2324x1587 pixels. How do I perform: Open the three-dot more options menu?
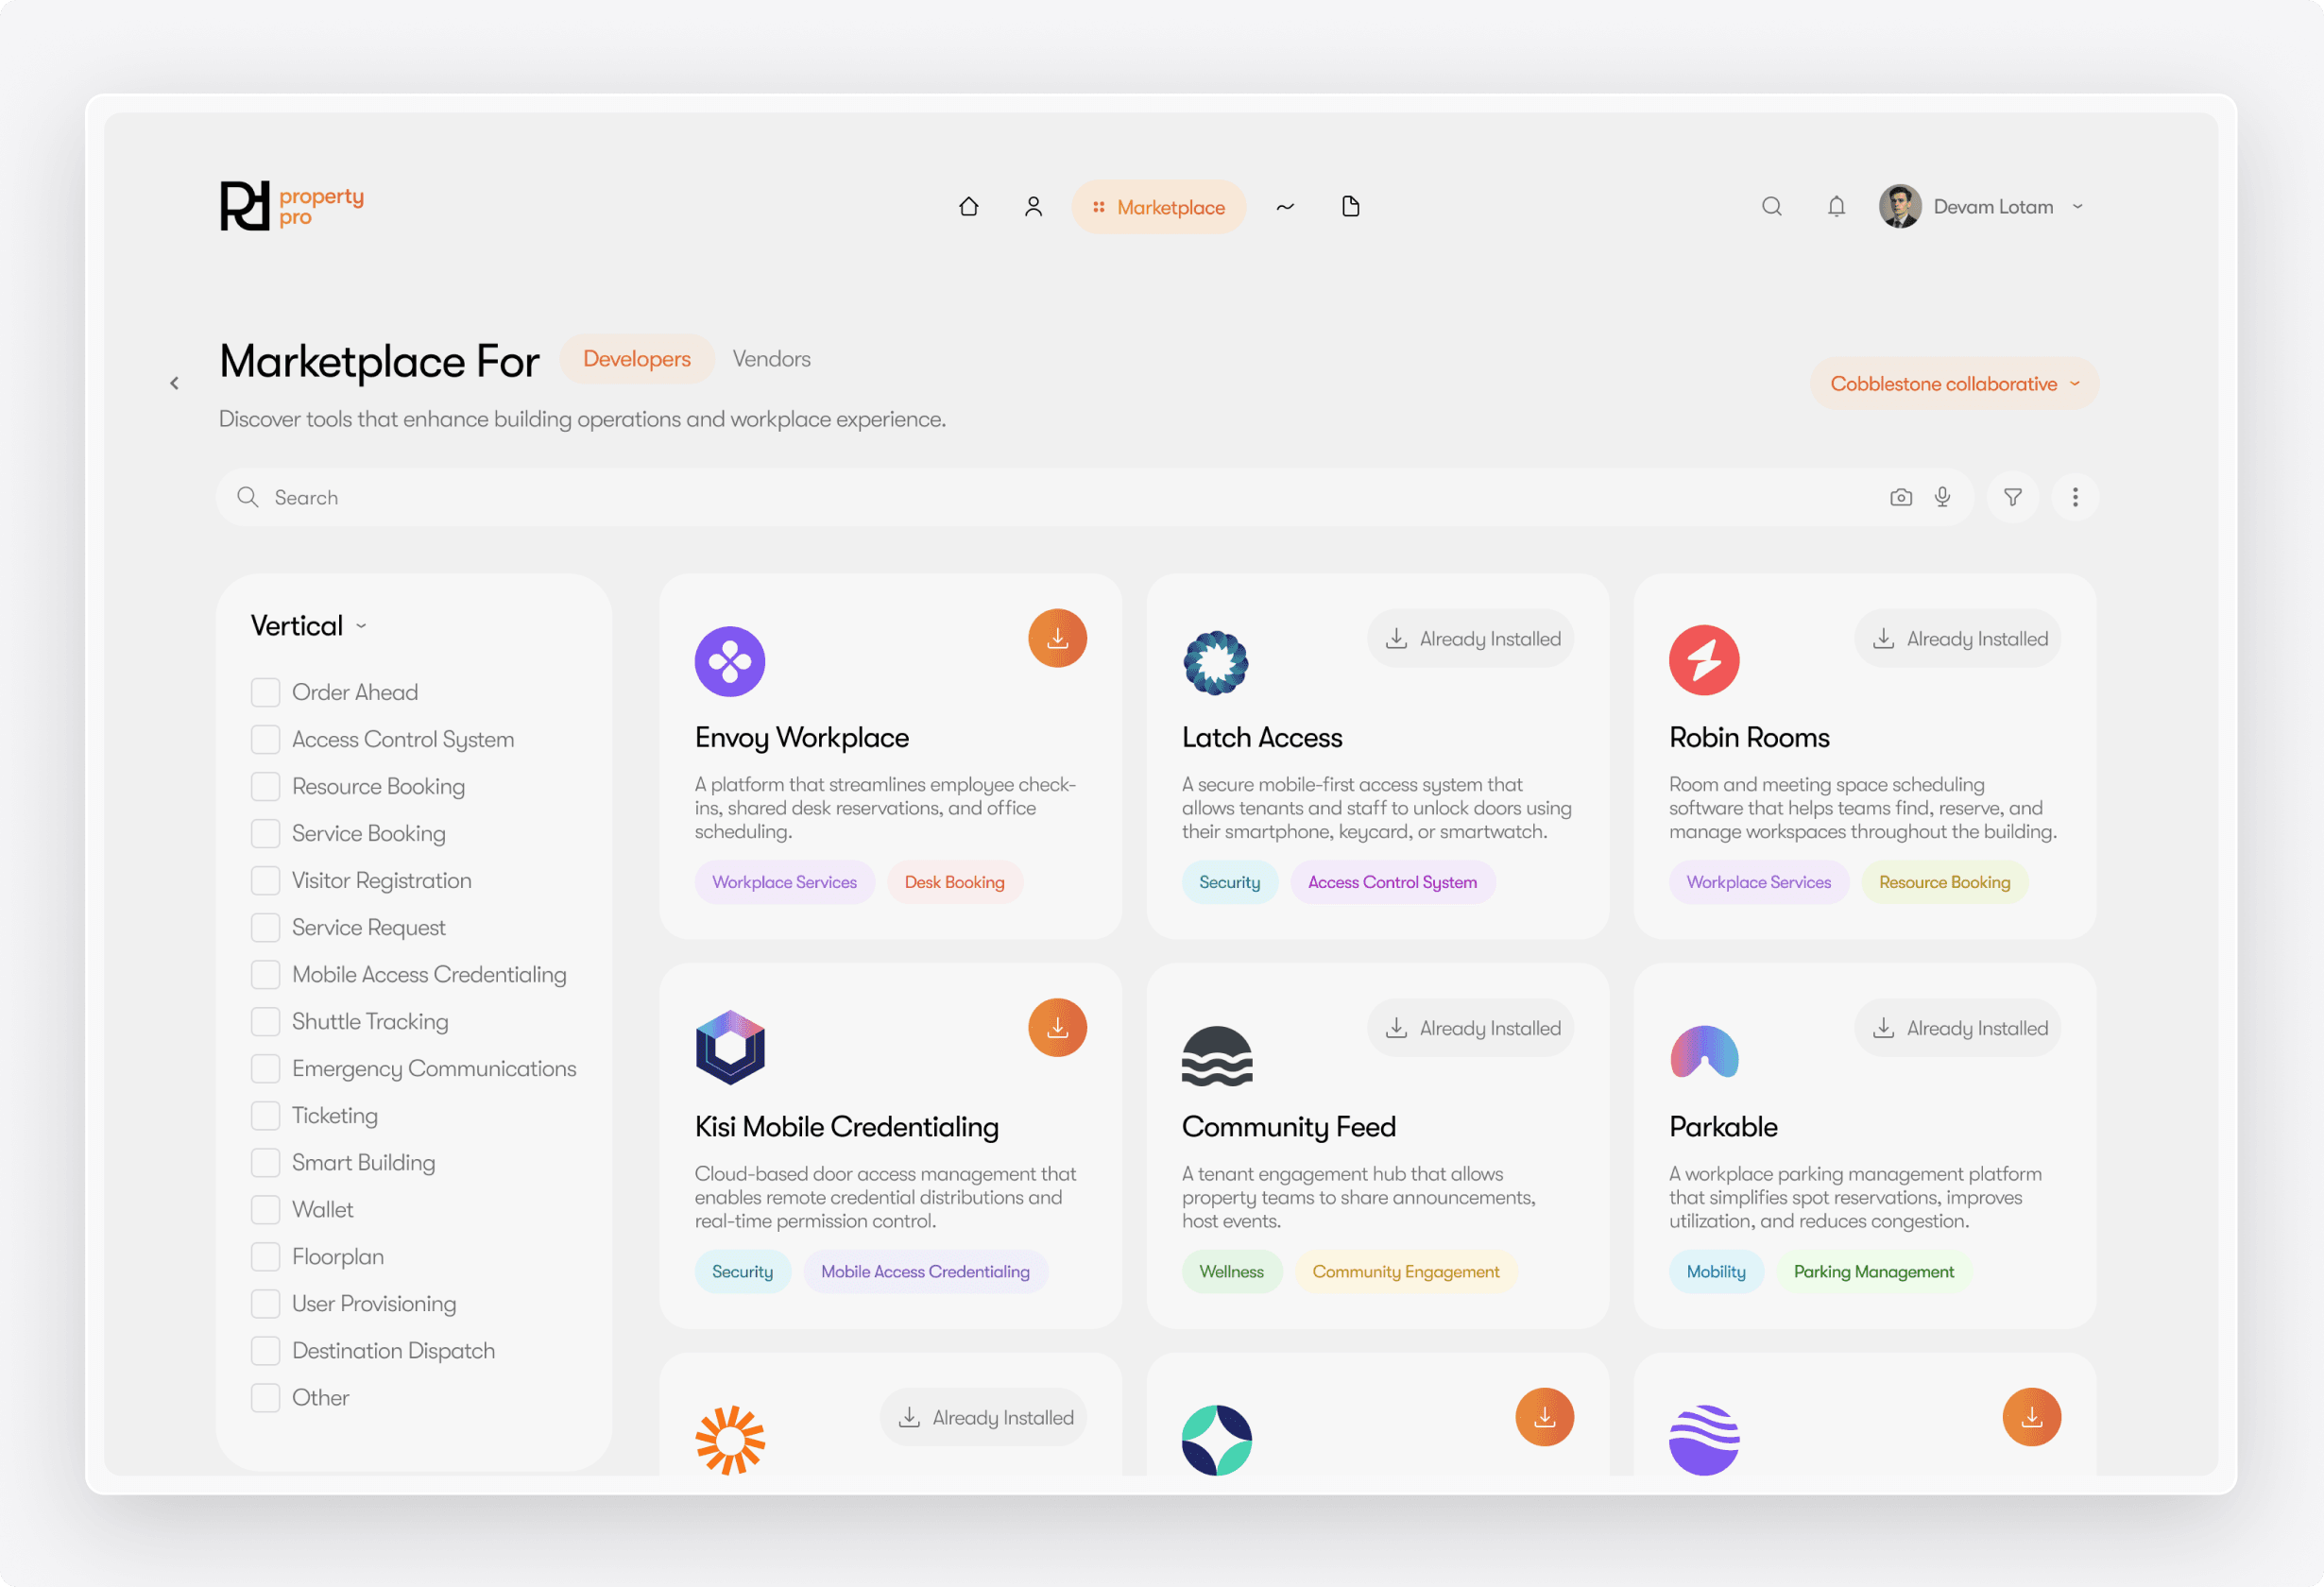[2074, 497]
